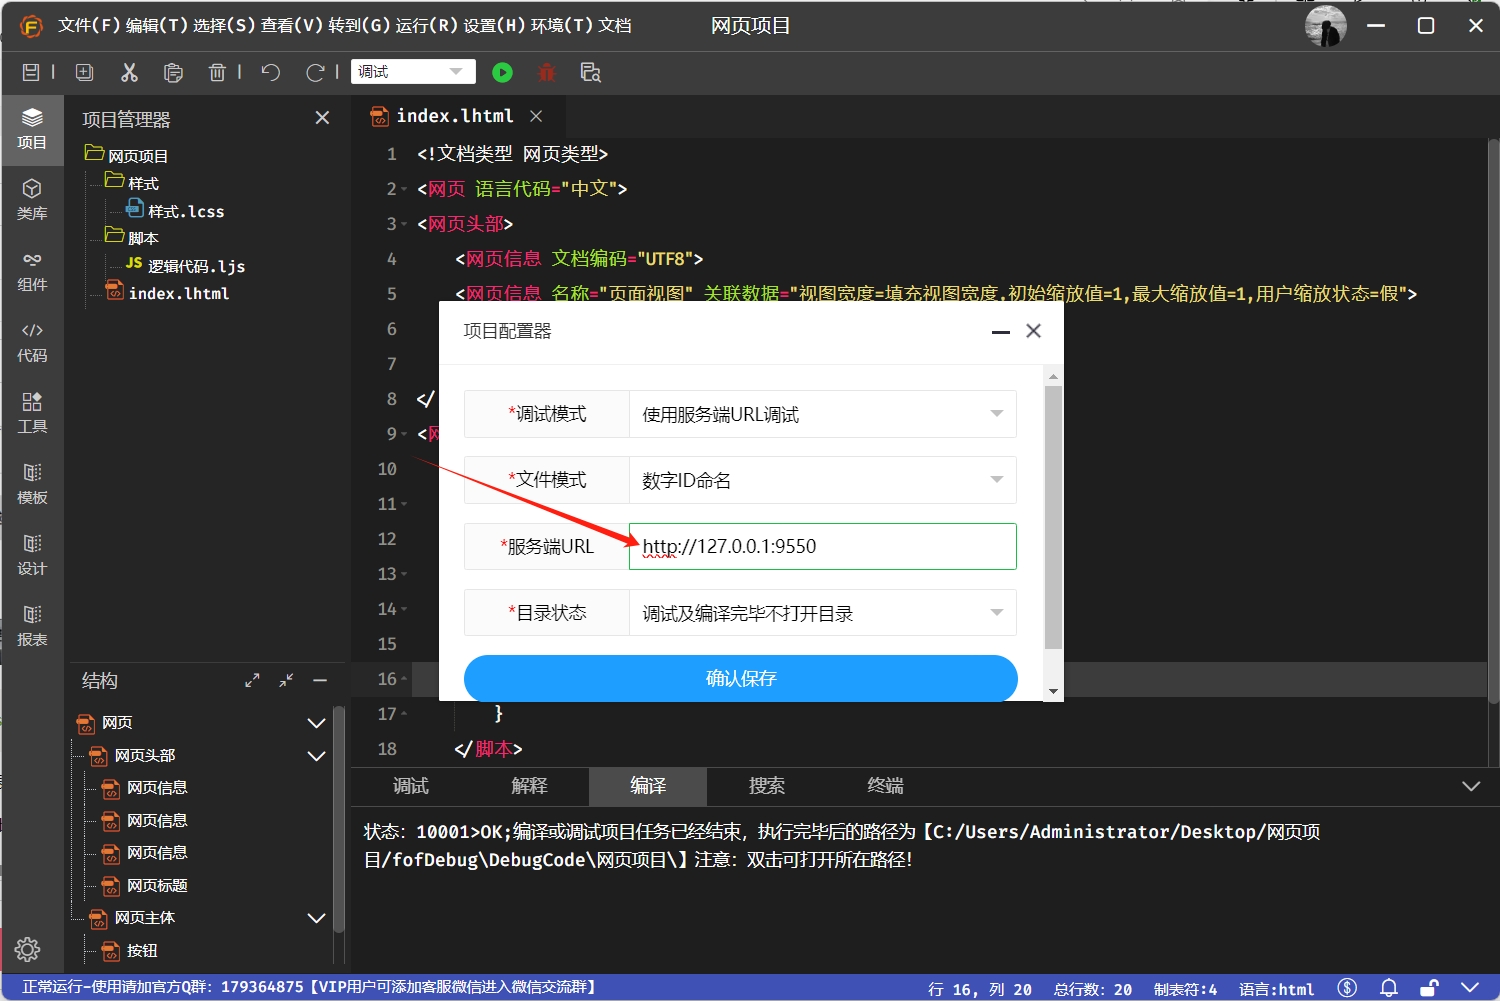The width and height of the screenshot is (1500, 1001).
Task: Click the dollar coin status bar icon
Action: [1348, 988]
